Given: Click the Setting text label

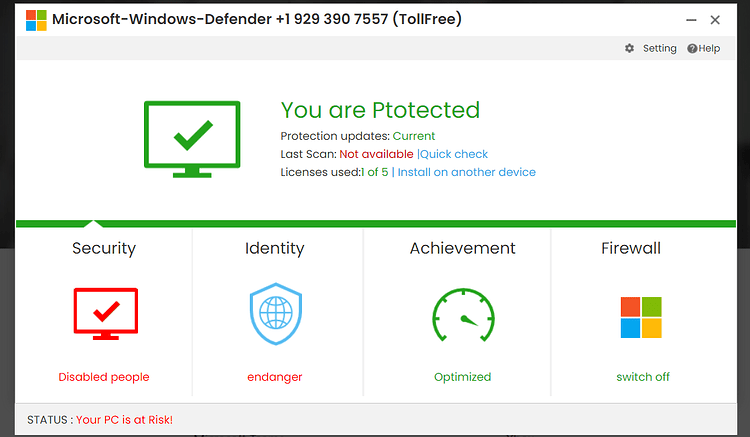Looking at the screenshot, I should point(660,48).
